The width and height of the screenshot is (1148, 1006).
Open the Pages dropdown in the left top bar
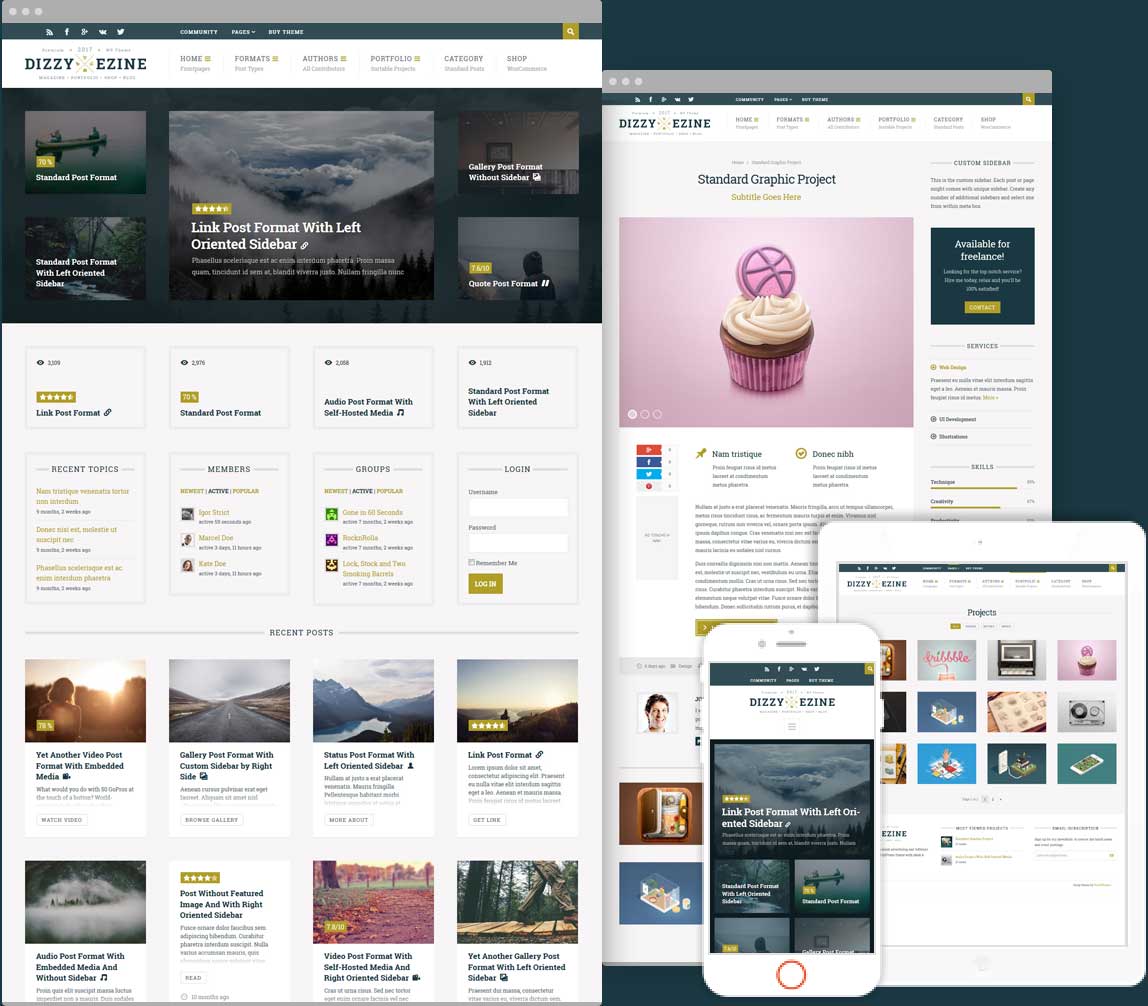pos(243,32)
